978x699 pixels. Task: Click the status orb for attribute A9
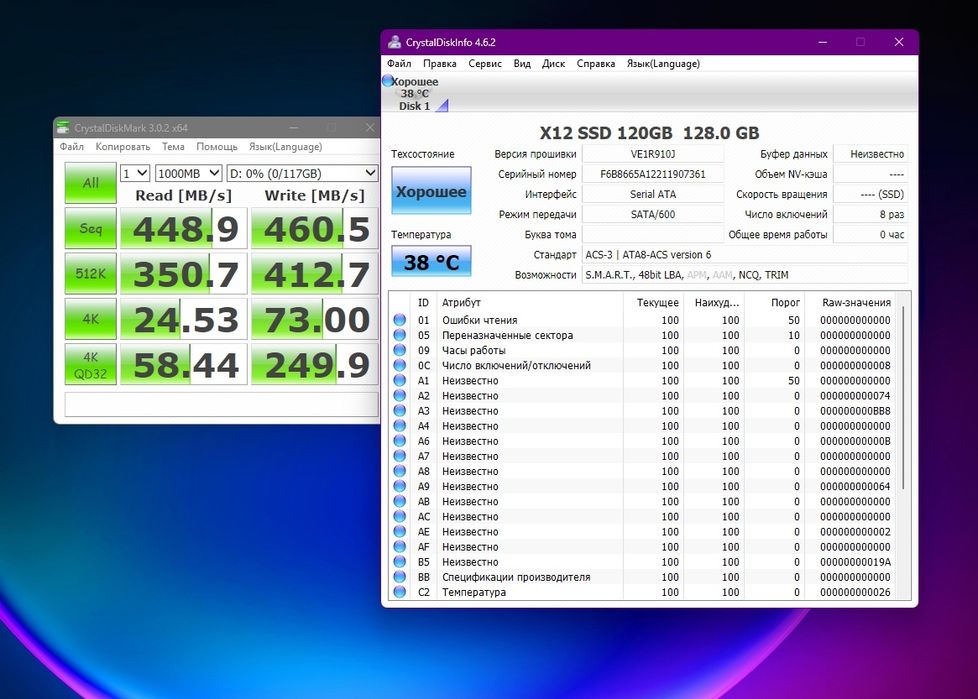click(400, 486)
